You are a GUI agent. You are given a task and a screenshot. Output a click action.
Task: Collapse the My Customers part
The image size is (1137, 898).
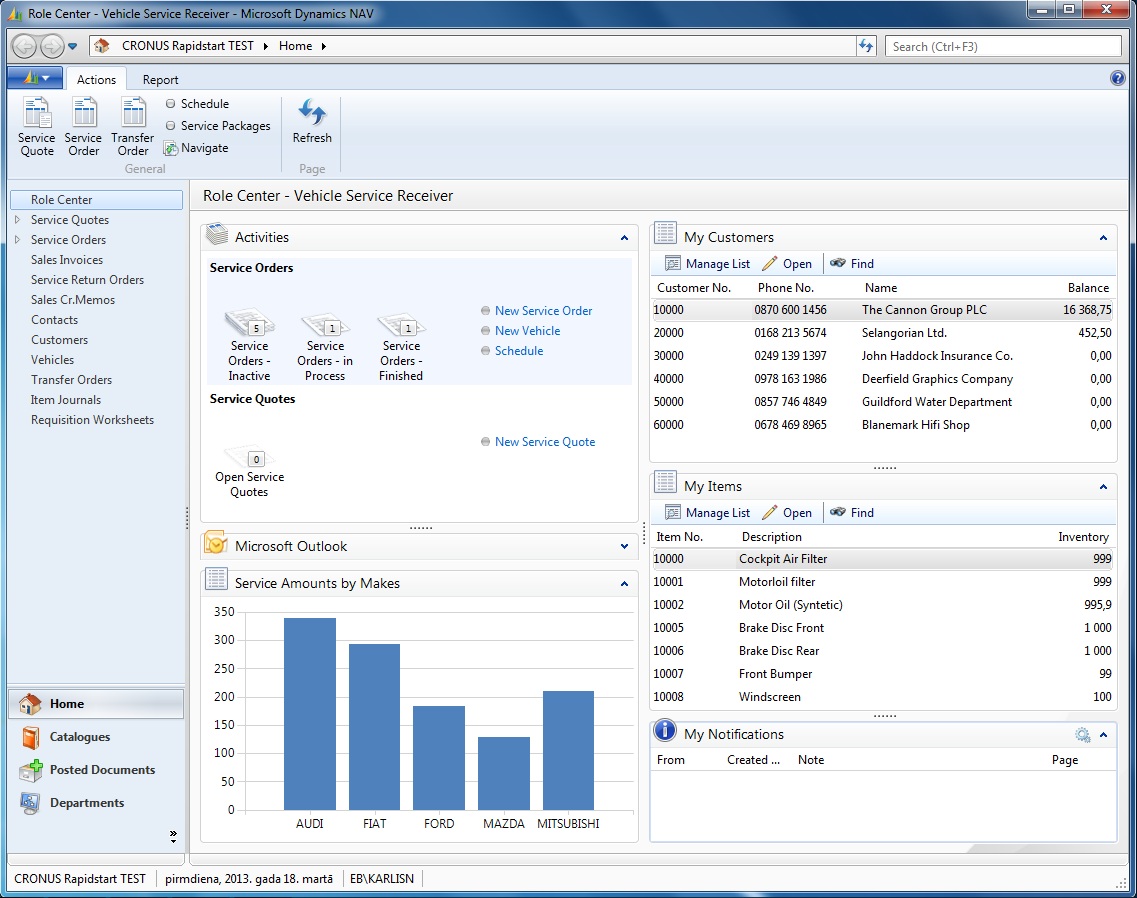pyautogui.click(x=1103, y=238)
